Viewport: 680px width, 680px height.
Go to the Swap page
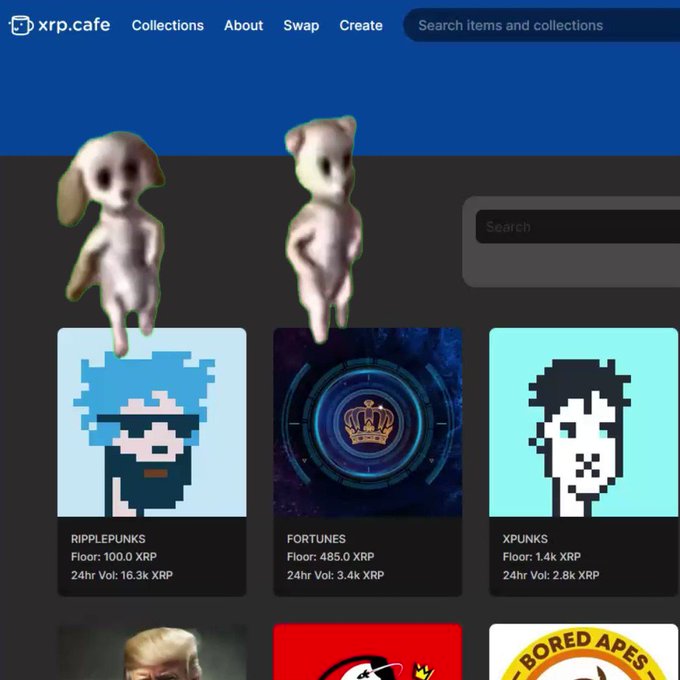[x=301, y=26]
